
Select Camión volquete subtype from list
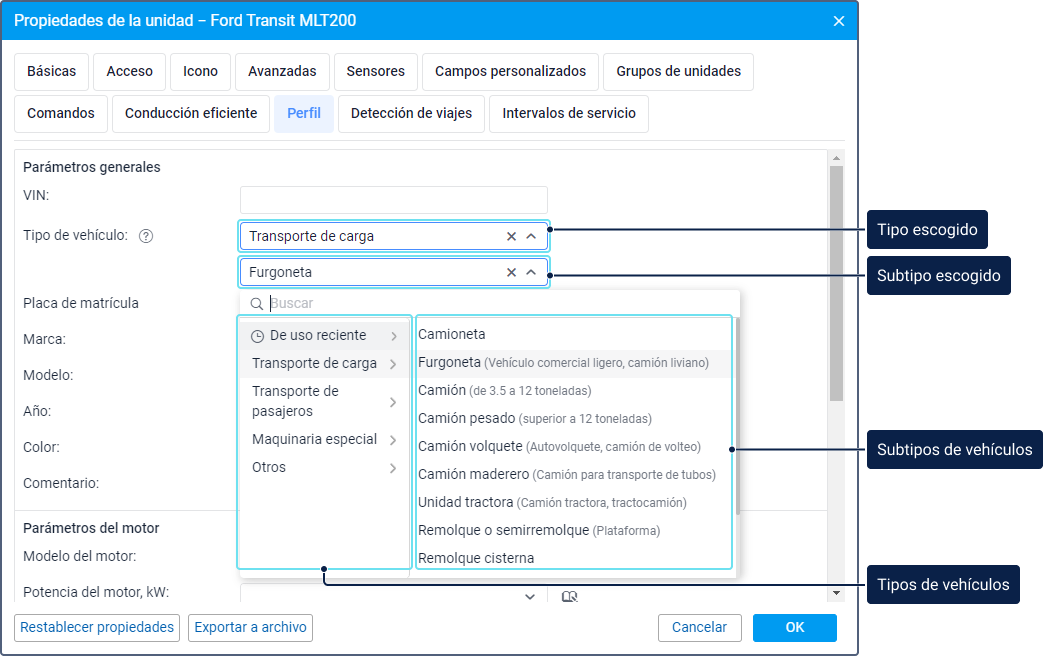click(470, 447)
